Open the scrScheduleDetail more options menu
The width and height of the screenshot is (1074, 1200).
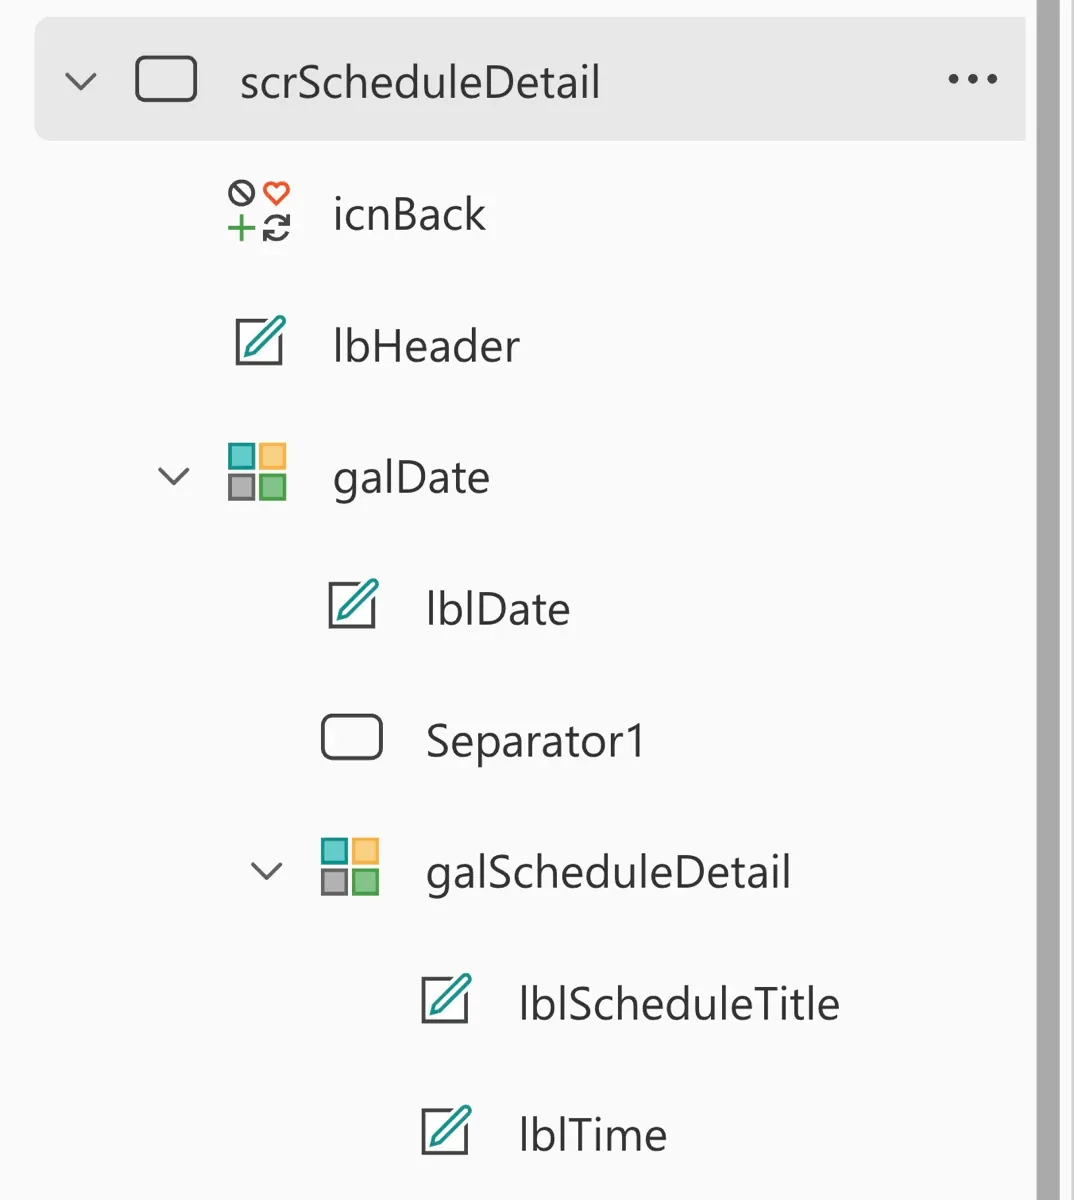coord(973,79)
